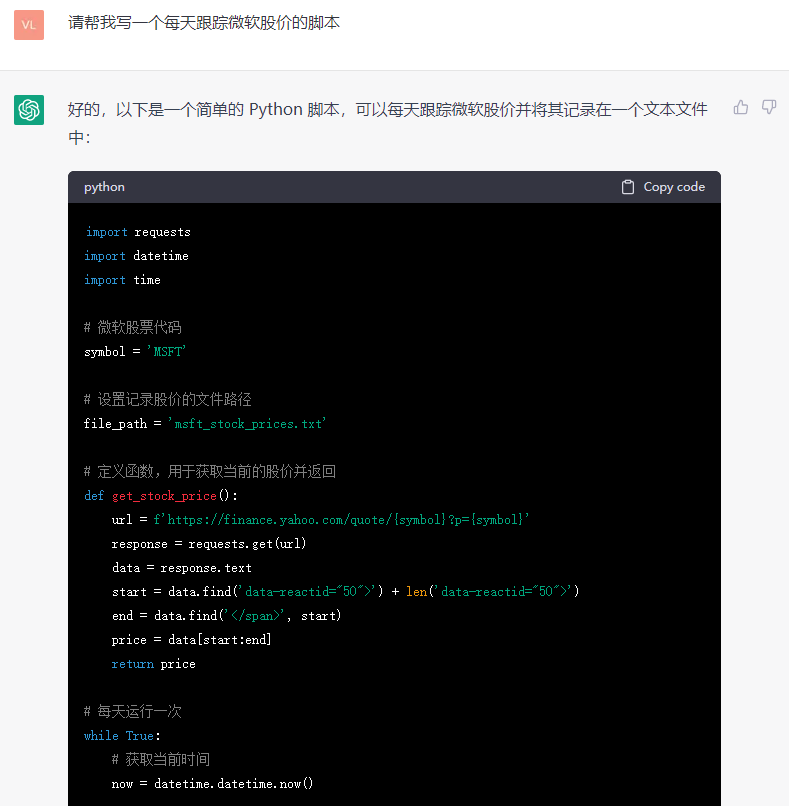The image size is (789, 806).
Task: Click the clipboard icon in code header
Action: tap(628, 187)
